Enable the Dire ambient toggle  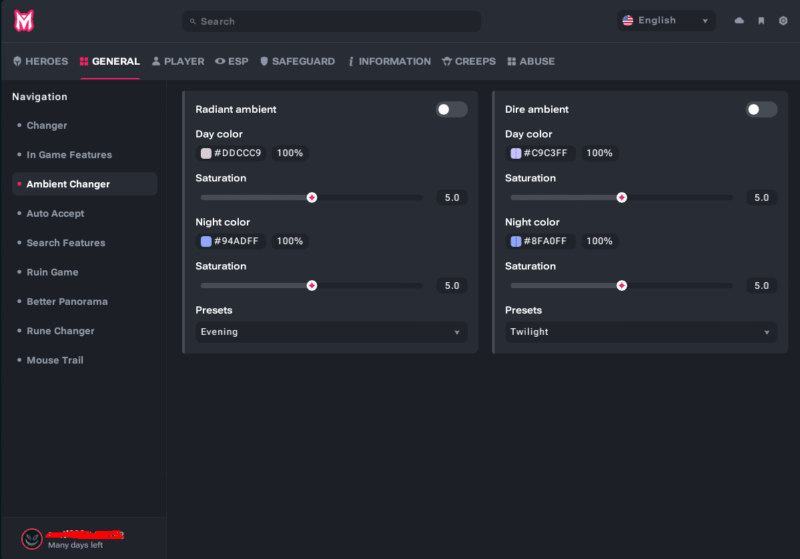coord(761,109)
